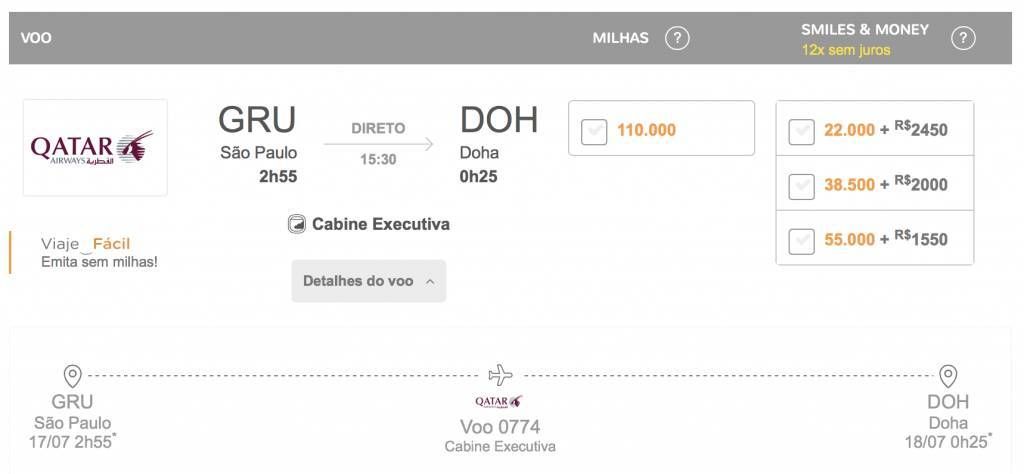Click the Viaje Fácil link

pos(86,244)
